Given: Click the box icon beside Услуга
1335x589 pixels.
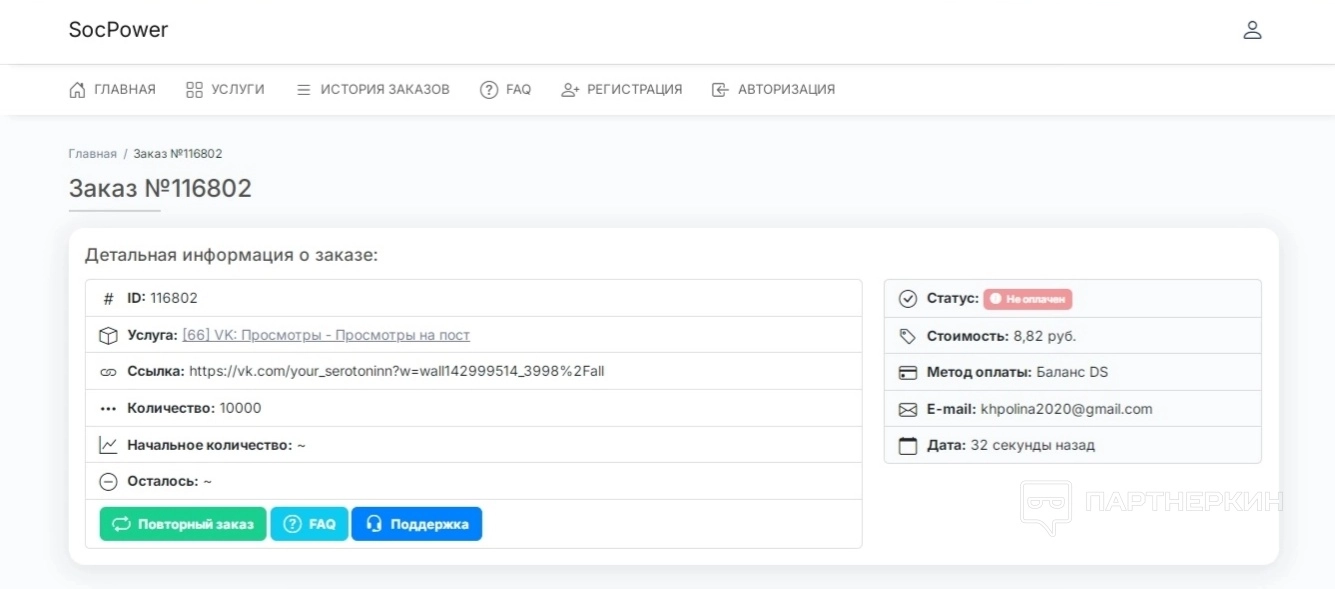Looking at the screenshot, I should tap(108, 335).
